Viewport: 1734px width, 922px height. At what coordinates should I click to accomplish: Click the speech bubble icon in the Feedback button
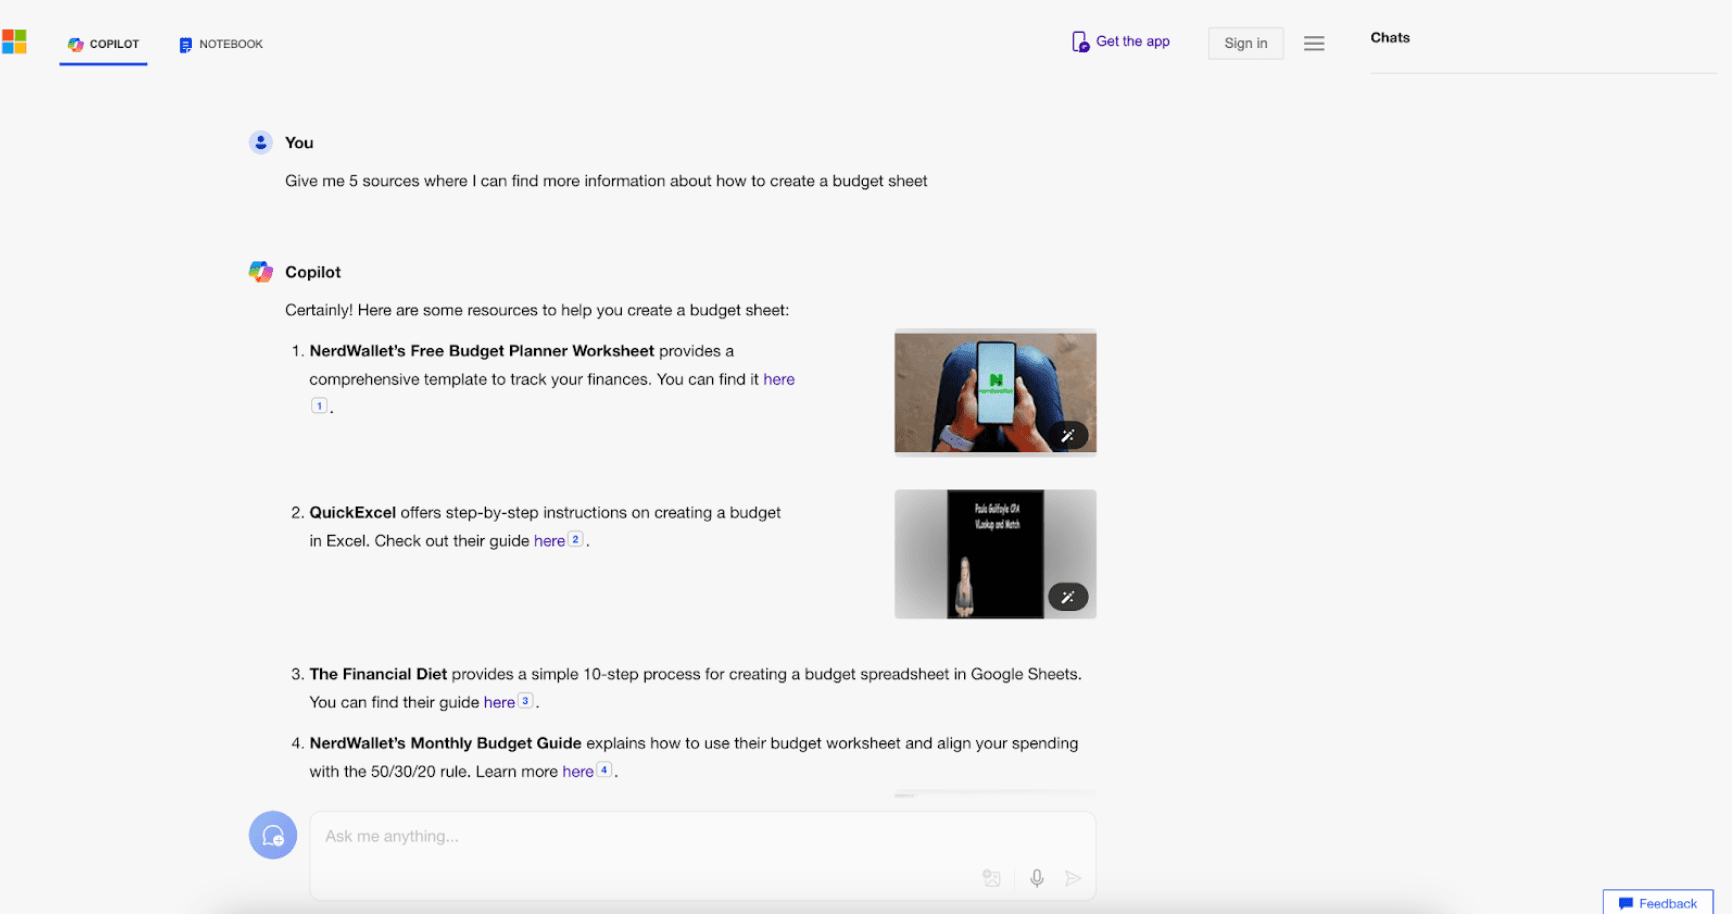pyautogui.click(x=1626, y=904)
